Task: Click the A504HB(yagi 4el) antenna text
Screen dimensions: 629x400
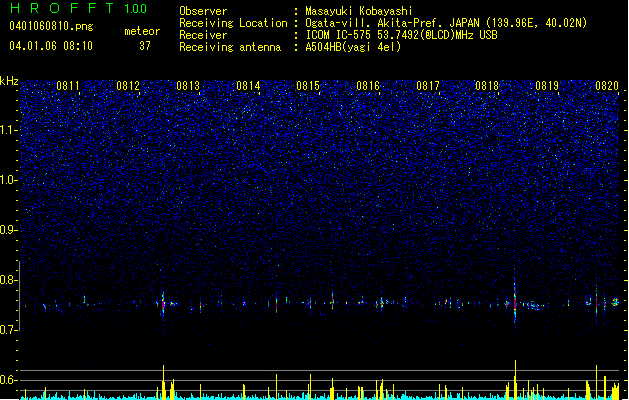Action: click(353, 47)
